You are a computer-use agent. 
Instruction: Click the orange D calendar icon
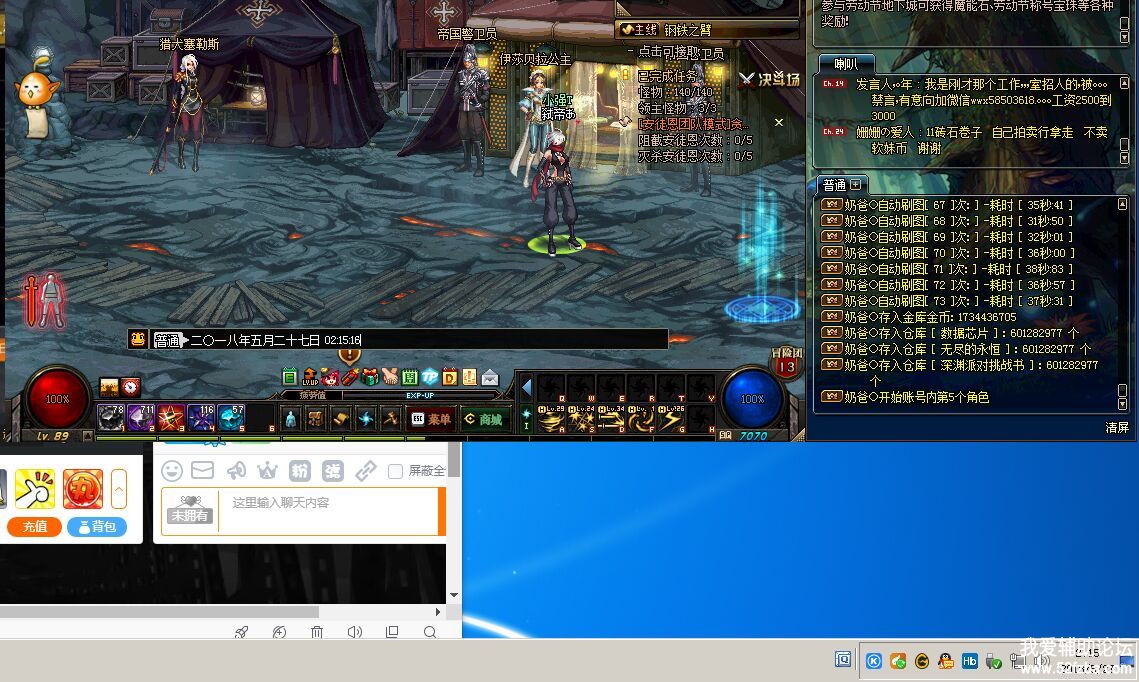point(450,376)
